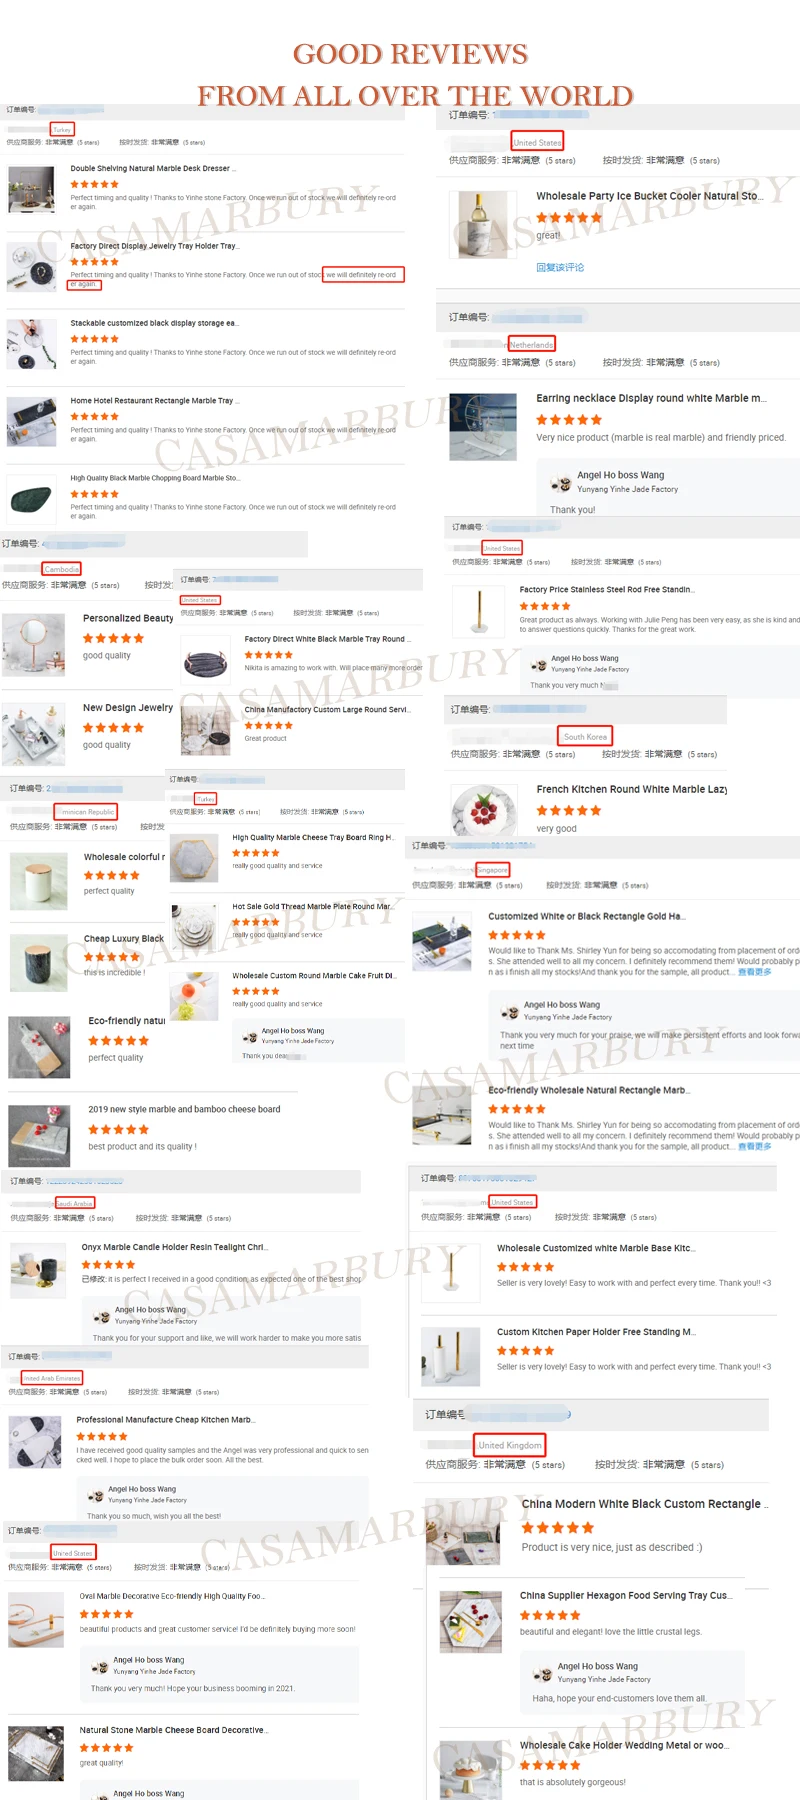Click seller avatar icon under Earring necklace review
Image resolution: width=800 pixels, height=1800 pixels.
[562, 485]
